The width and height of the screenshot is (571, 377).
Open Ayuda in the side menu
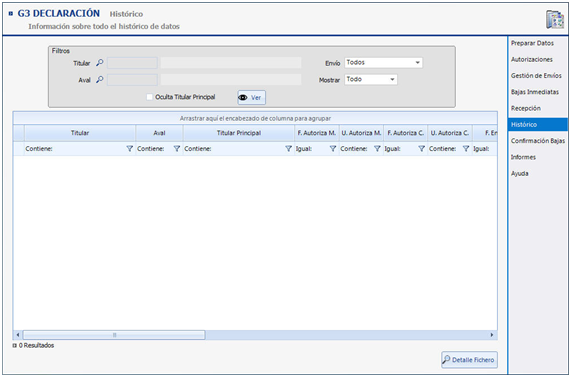pyautogui.click(x=519, y=174)
